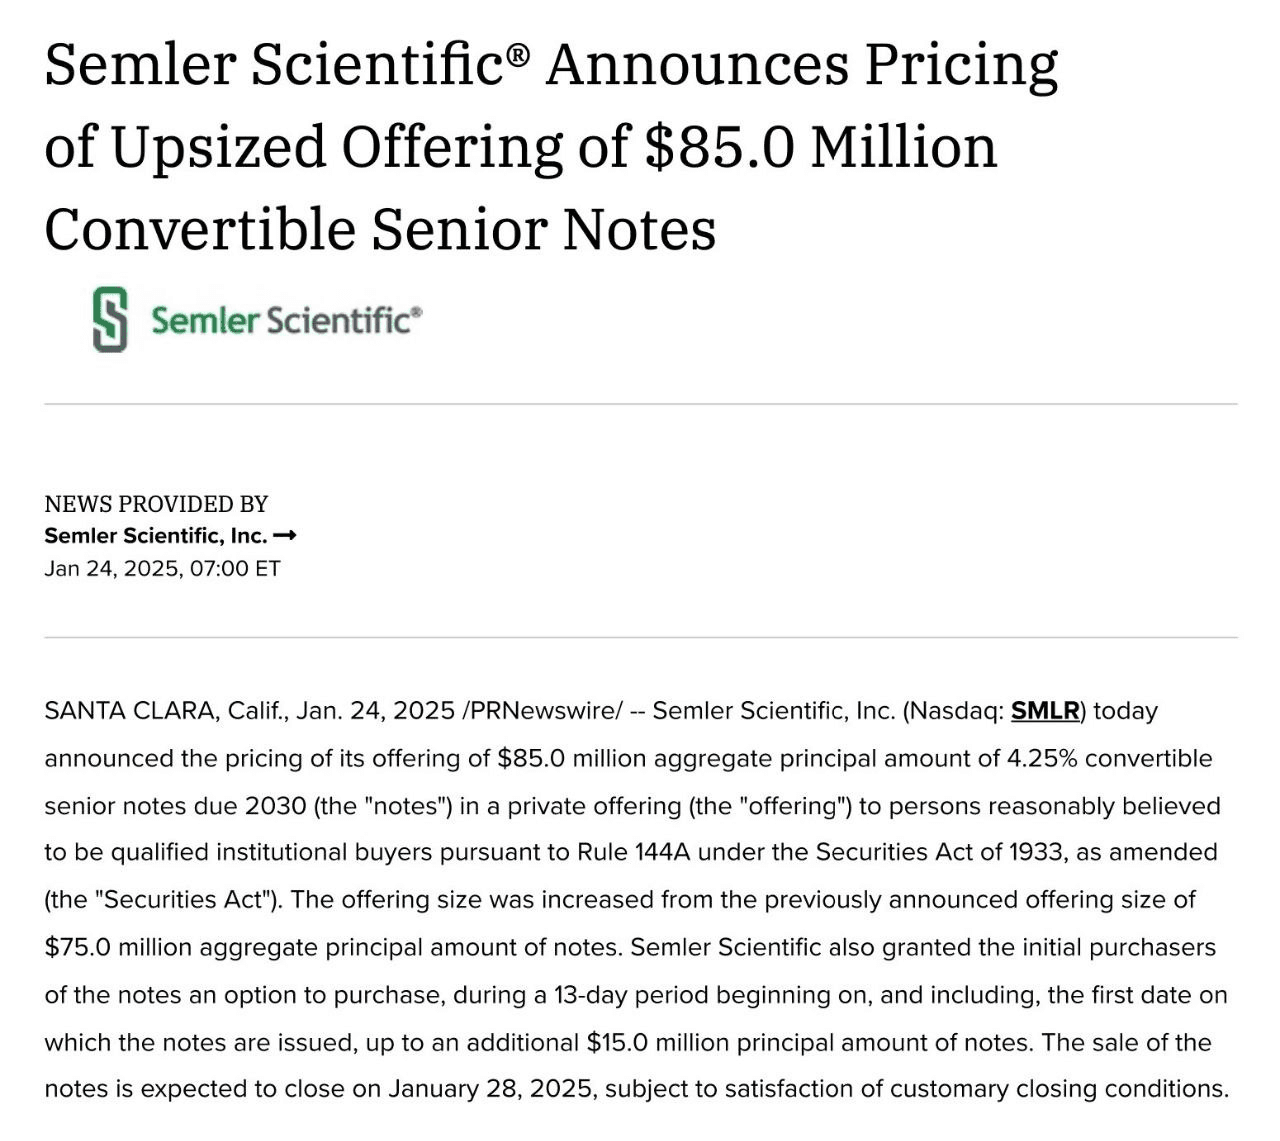The width and height of the screenshot is (1280, 1141).
Task: Click the Semler Scientific logo wordmark
Action: click(x=286, y=320)
